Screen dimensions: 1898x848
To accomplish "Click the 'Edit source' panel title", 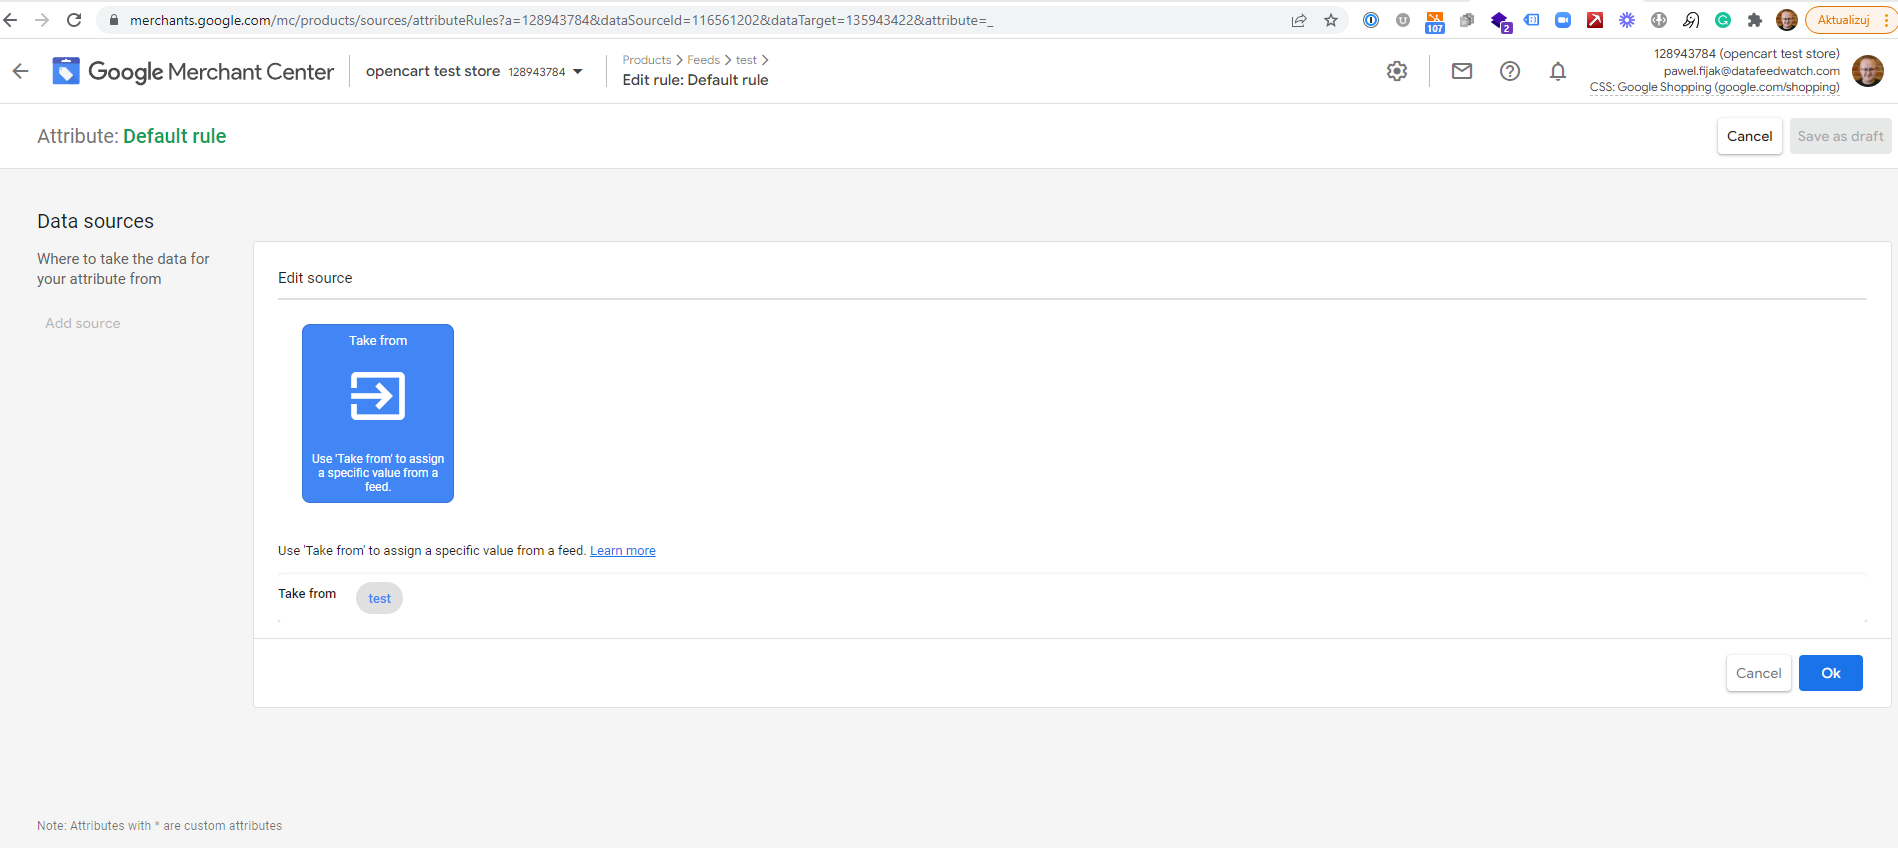I will (315, 278).
